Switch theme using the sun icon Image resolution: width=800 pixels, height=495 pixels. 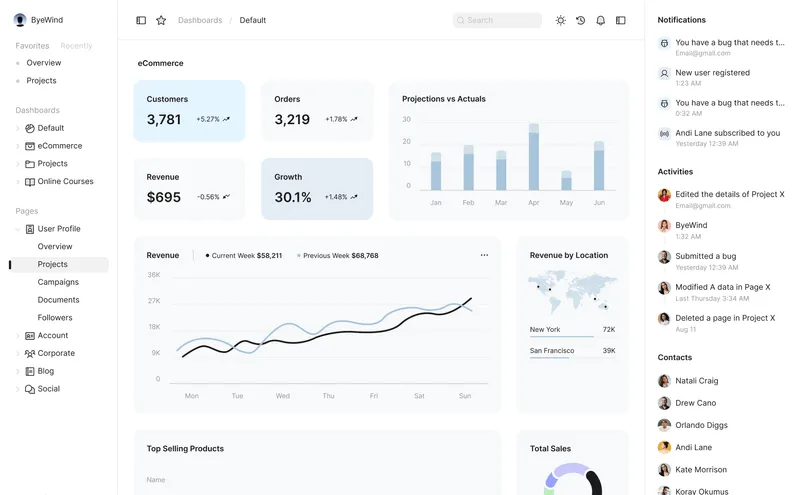pos(561,20)
